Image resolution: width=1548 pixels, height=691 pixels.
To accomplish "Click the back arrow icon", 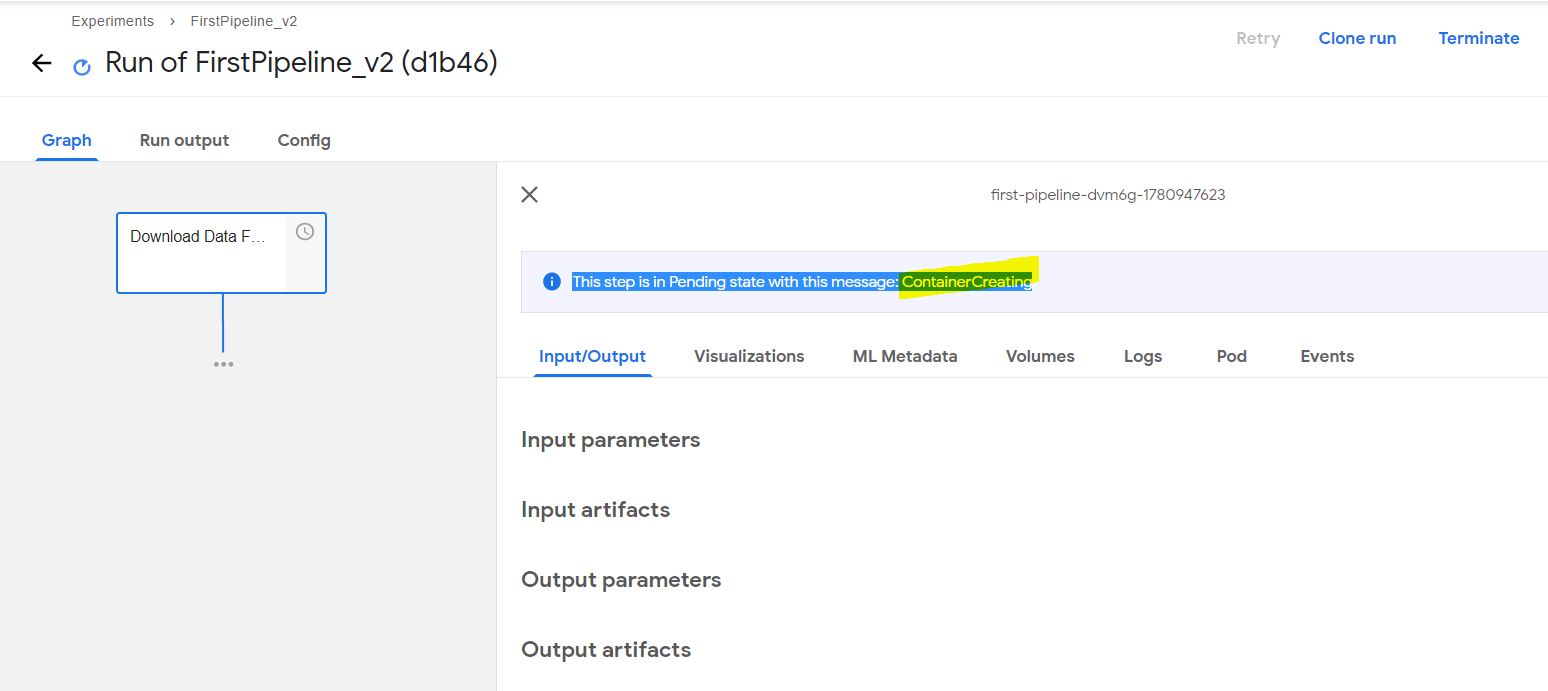I will point(40,62).
